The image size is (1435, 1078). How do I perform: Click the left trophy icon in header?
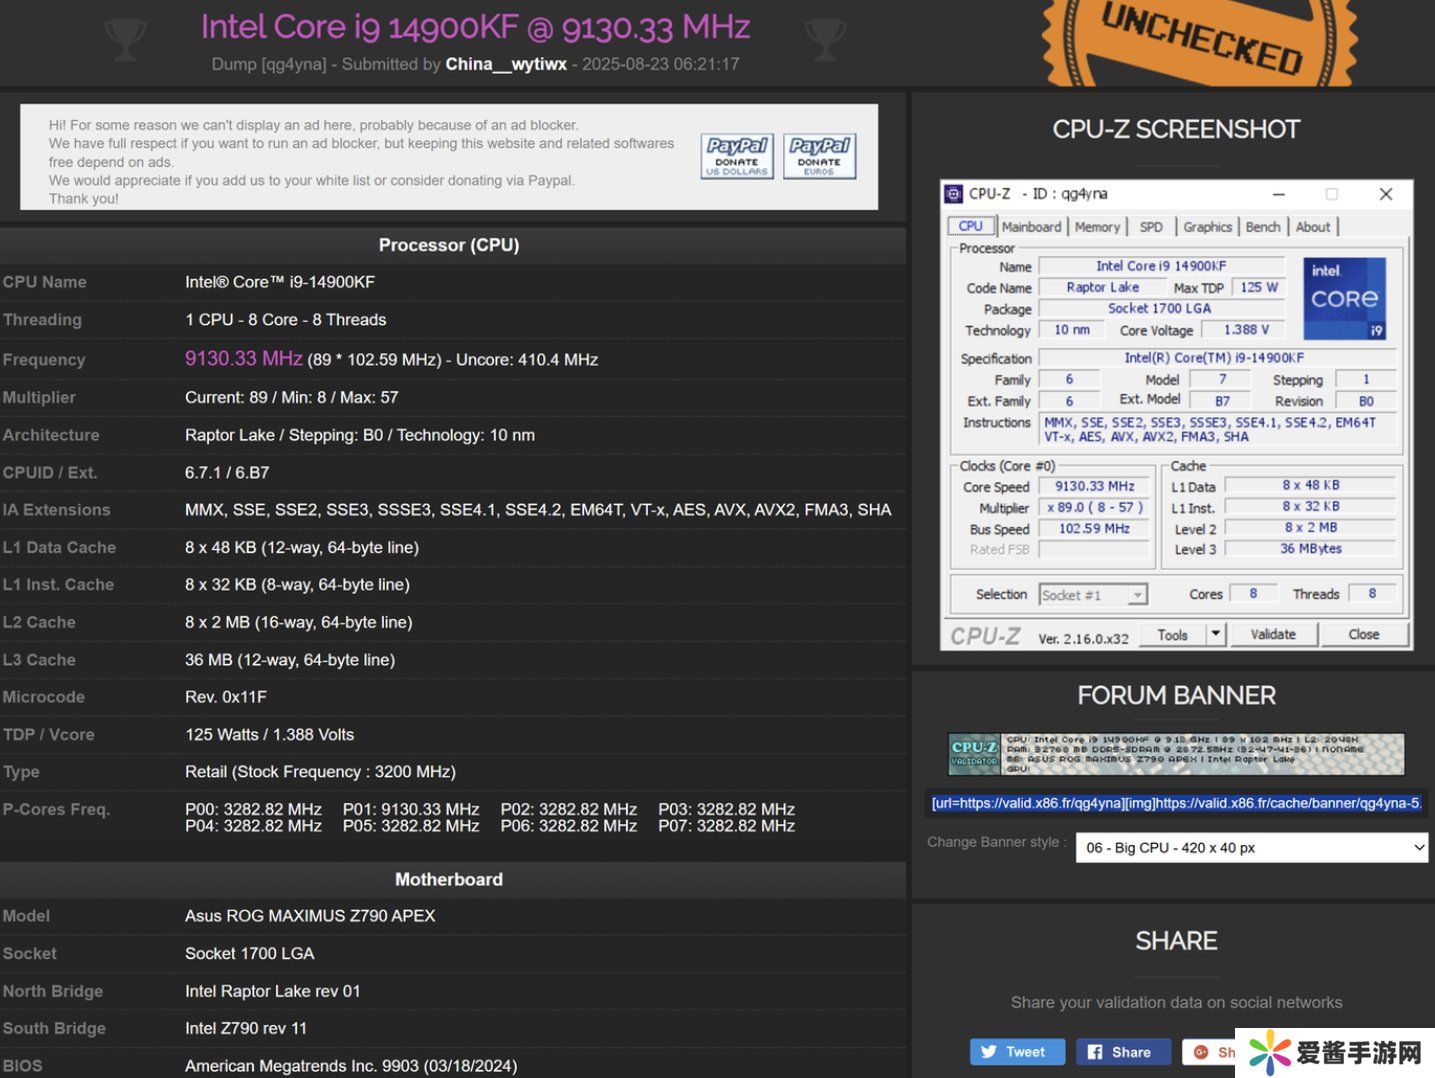click(125, 38)
